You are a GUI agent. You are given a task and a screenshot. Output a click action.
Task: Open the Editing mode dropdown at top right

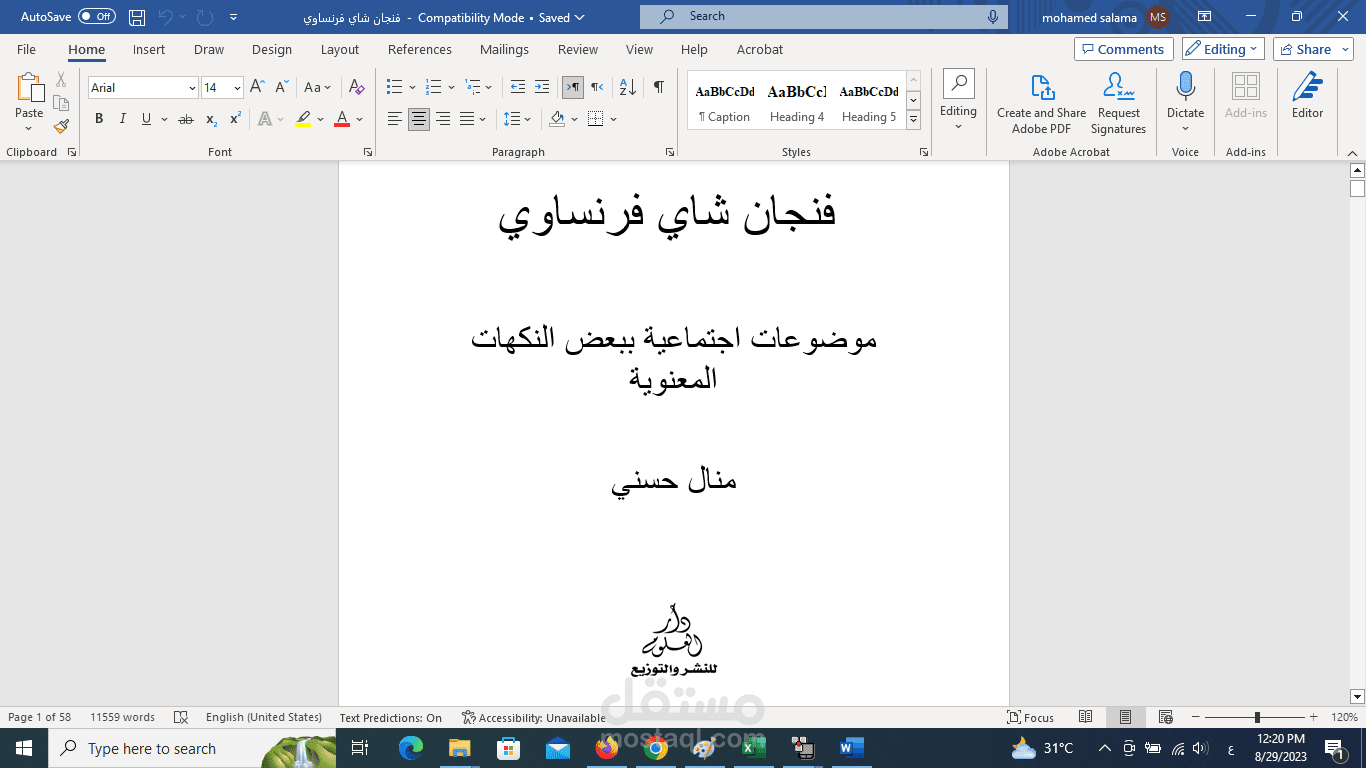point(1223,49)
